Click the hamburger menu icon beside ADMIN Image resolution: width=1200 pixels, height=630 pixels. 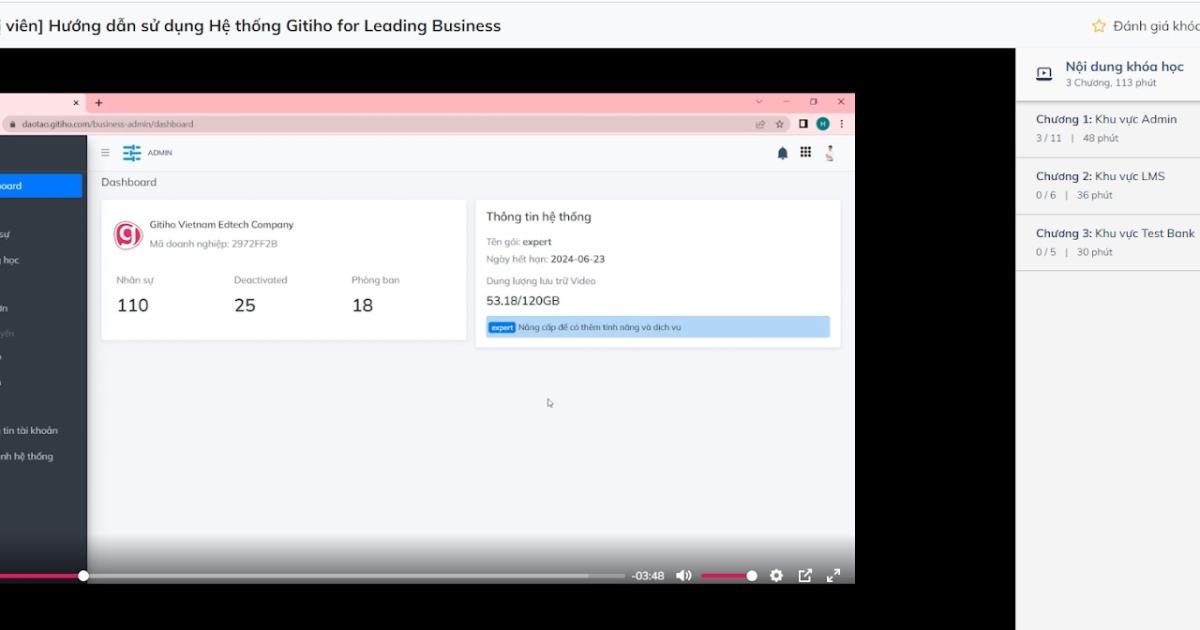point(105,153)
